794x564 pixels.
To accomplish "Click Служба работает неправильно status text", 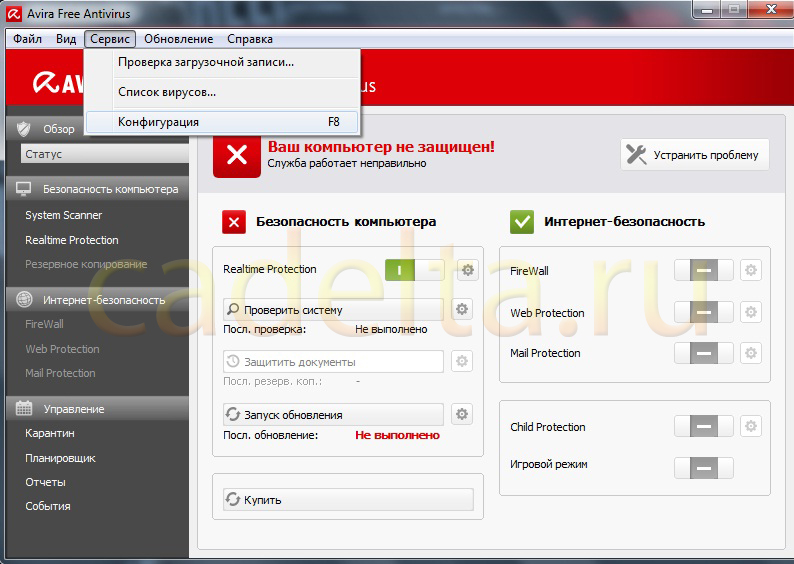I will [x=347, y=164].
